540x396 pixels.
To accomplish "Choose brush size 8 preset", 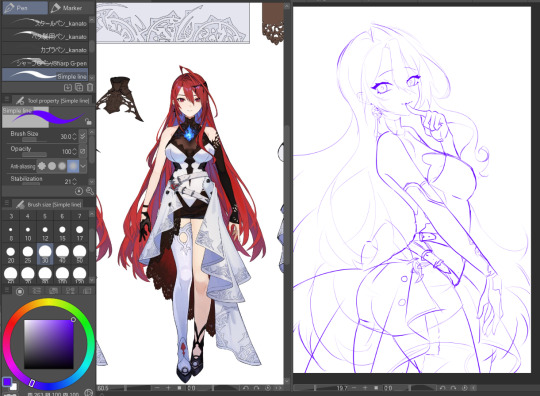I will pos(11,233).
